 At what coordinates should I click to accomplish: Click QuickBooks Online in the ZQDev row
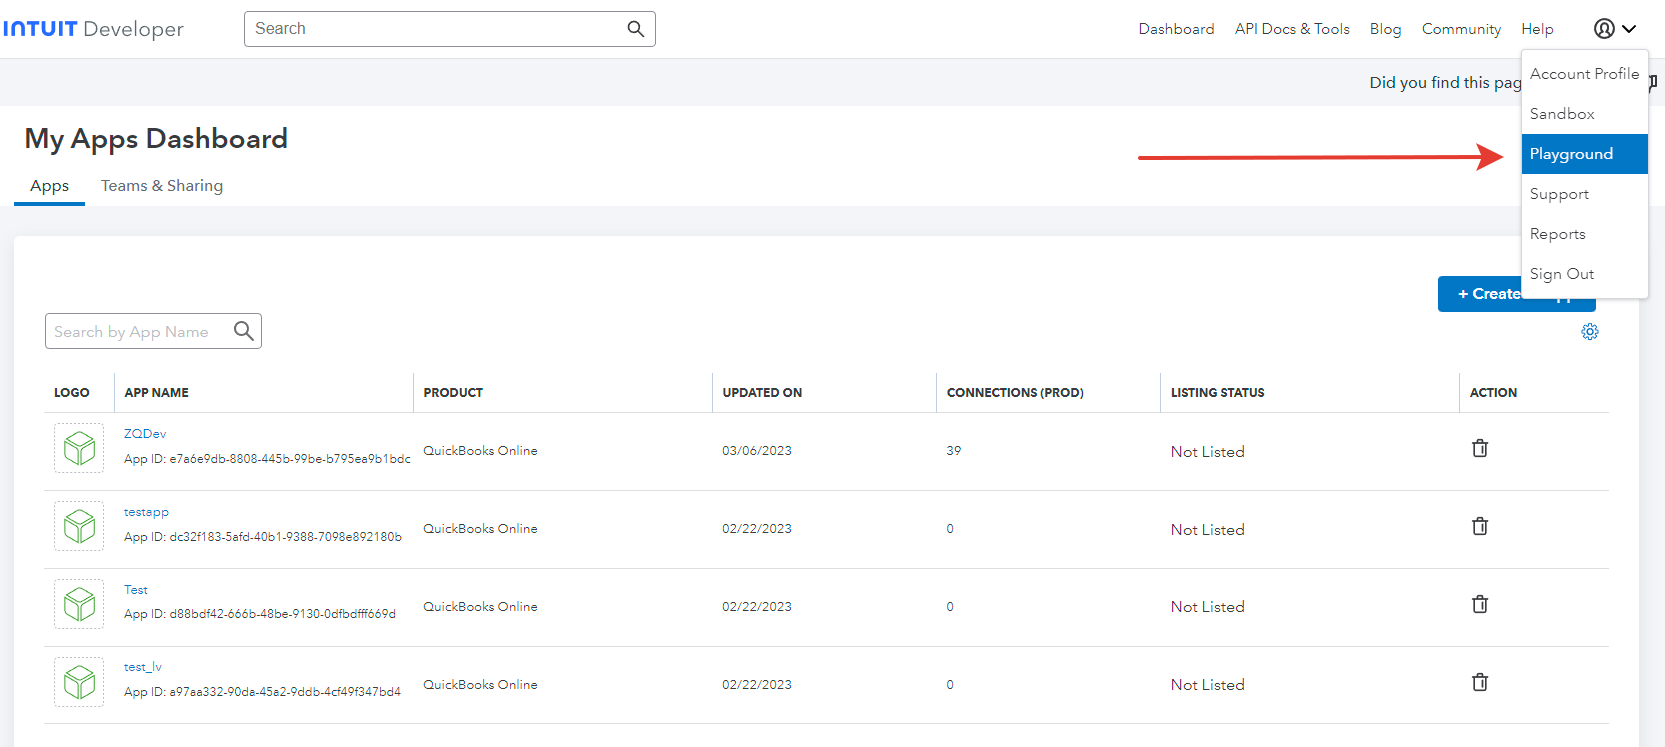(x=480, y=451)
